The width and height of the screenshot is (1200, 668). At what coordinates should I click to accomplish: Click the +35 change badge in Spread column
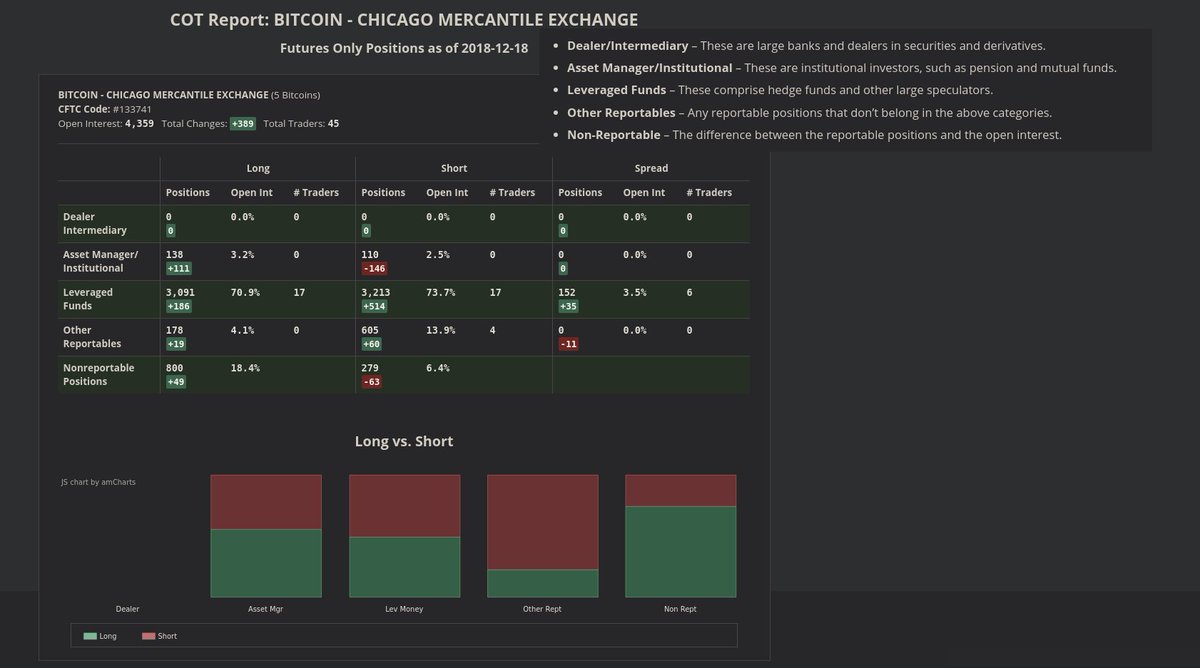point(569,307)
